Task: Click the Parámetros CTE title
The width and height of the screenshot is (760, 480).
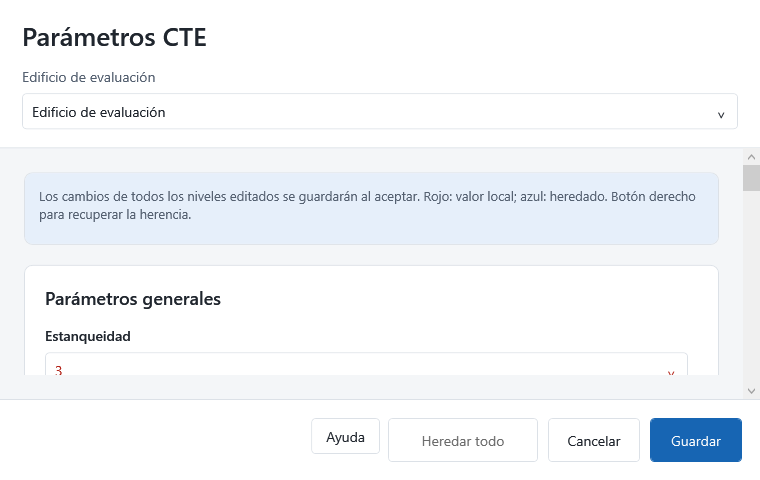Action: pos(114,37)
